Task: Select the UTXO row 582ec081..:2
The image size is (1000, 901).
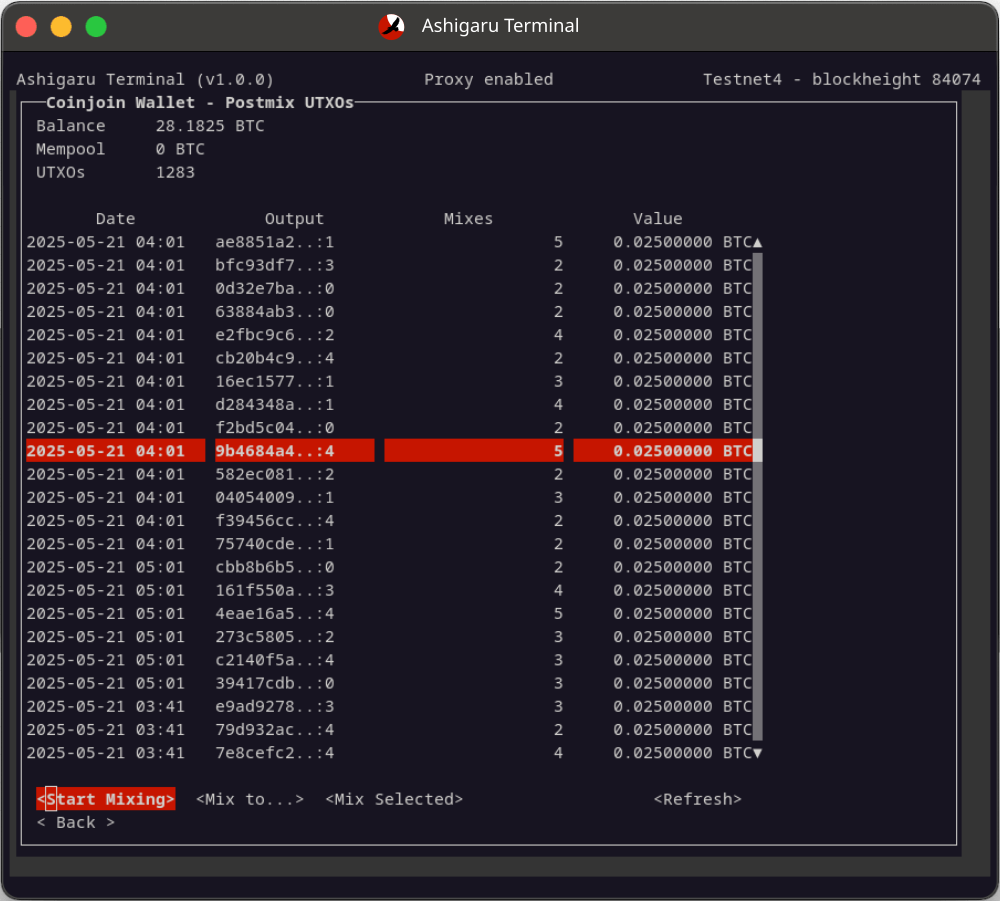Action: (x=390, y=474)
